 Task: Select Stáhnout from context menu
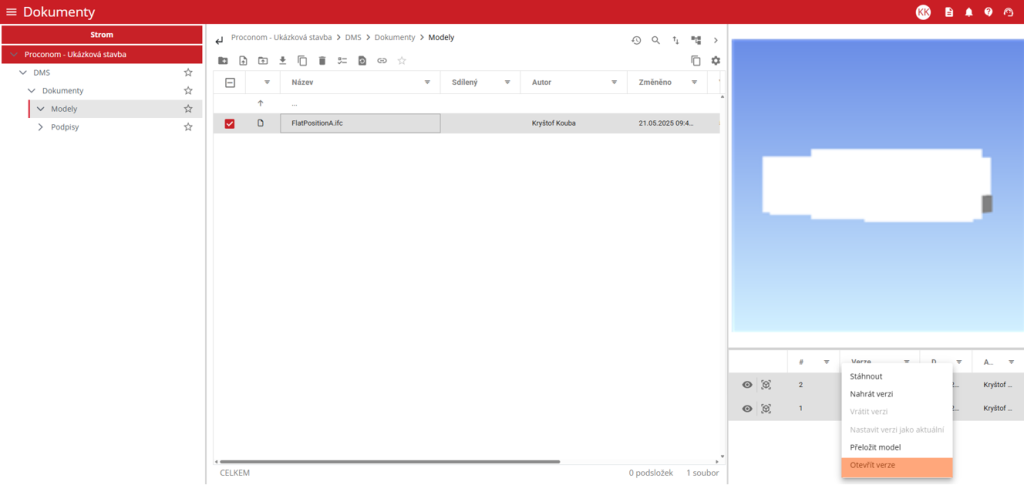point(866,377)
